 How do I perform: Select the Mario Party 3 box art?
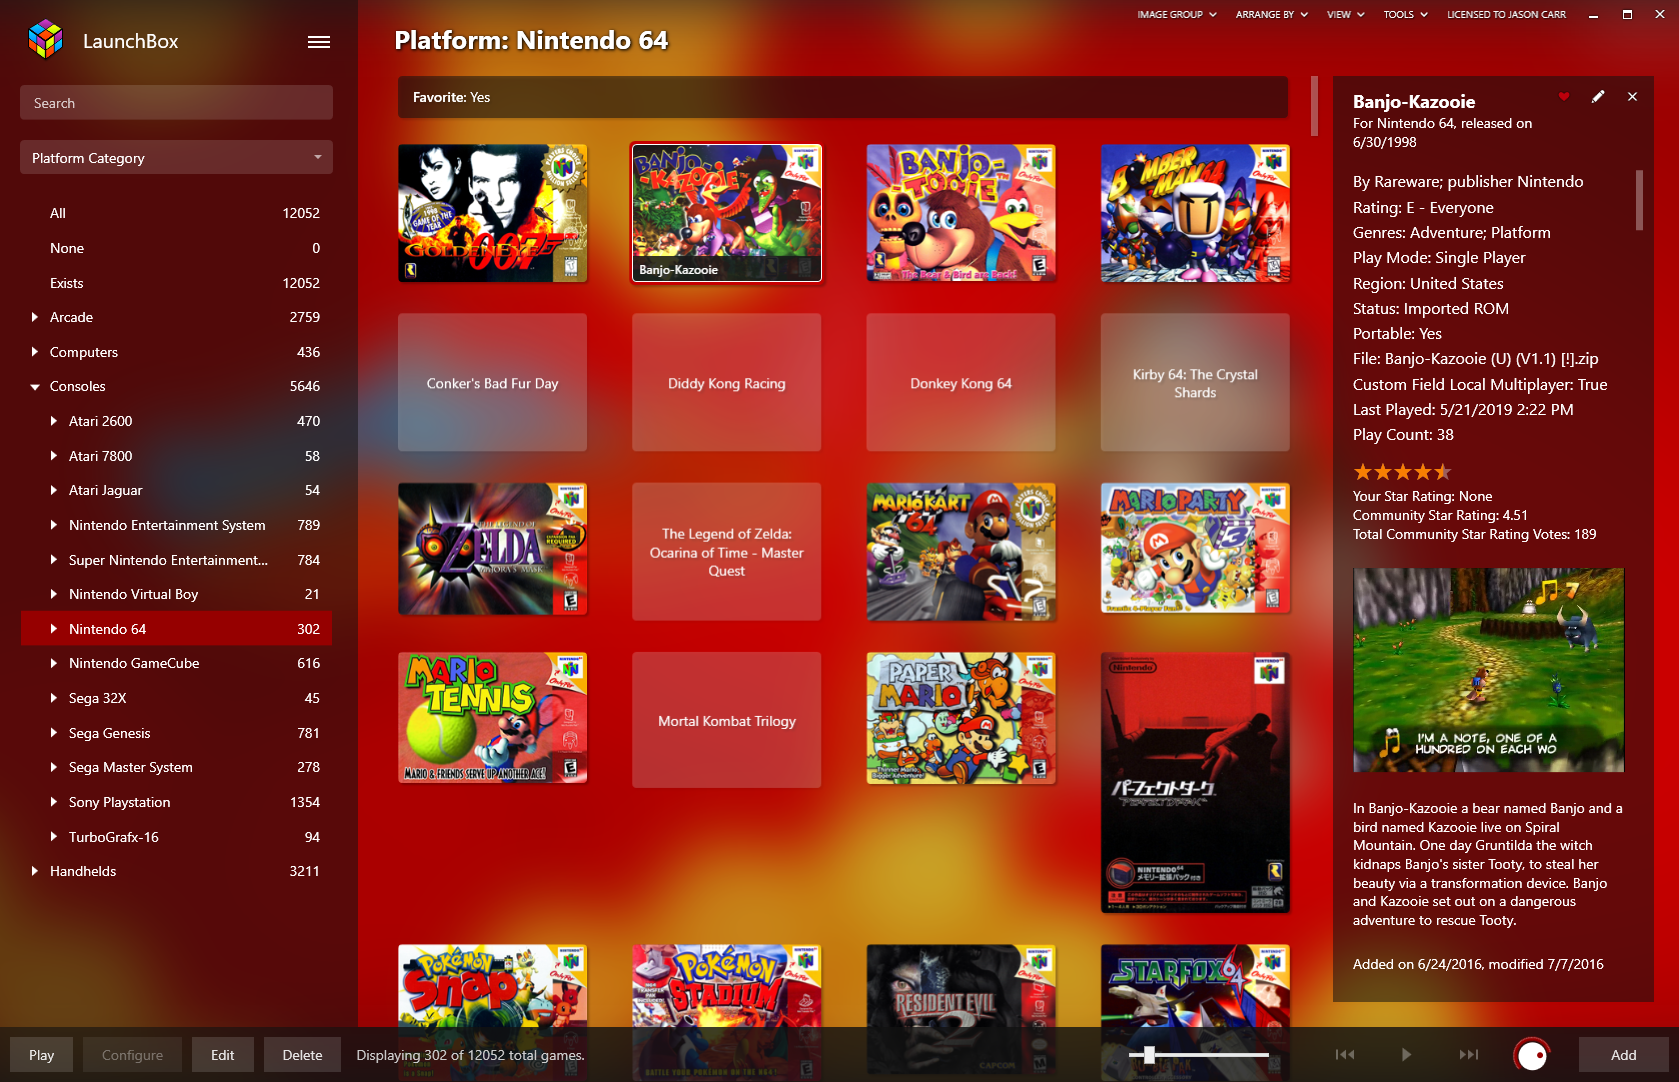click(1195, 547)
